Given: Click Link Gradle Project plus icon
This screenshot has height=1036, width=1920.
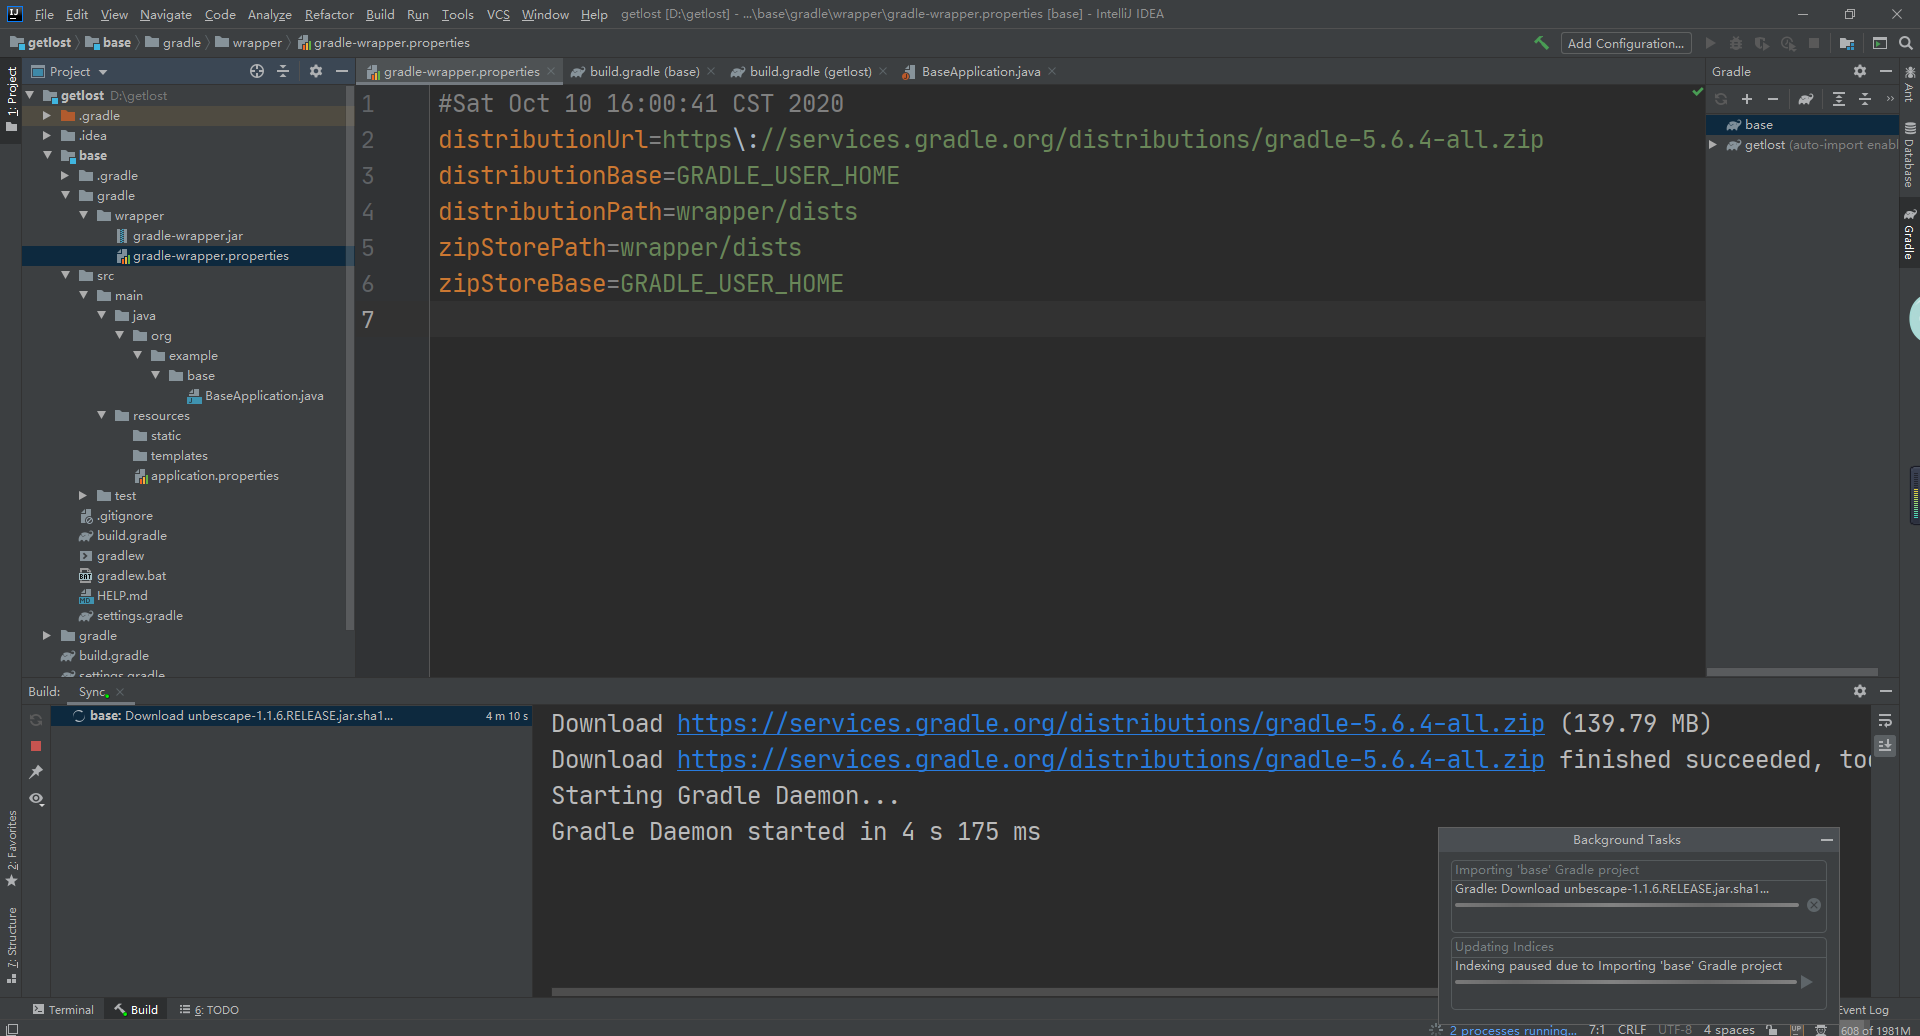Looking at the screenshot, I should pyautogui.click(x=1747, y=99).
